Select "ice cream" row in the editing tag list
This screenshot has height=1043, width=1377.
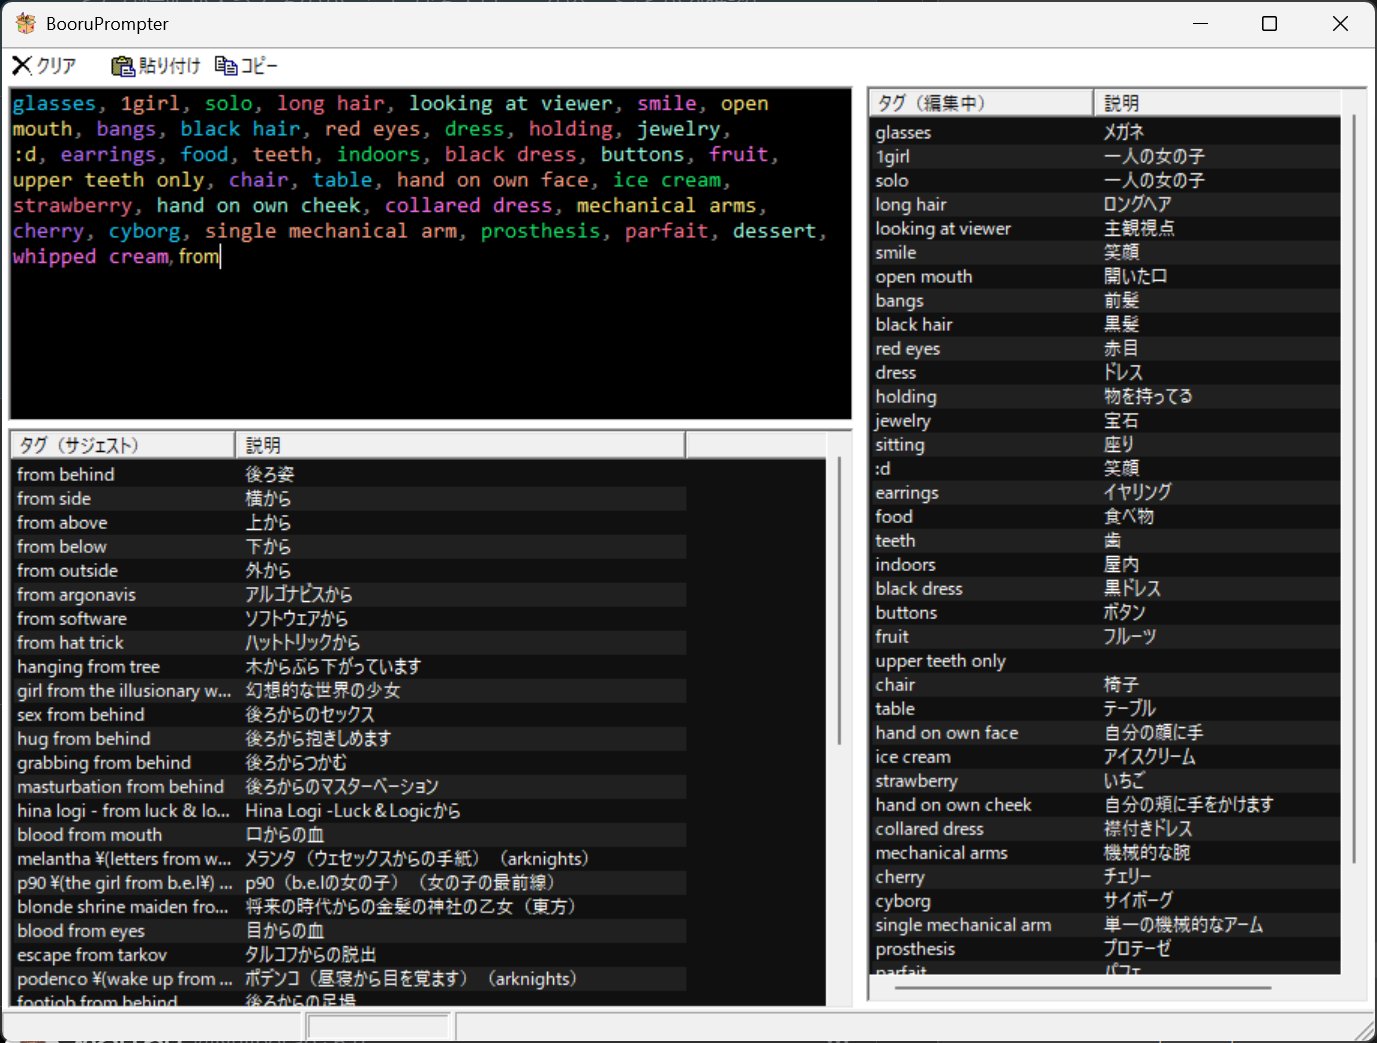pyautogui.click(x=1105, y=756)
